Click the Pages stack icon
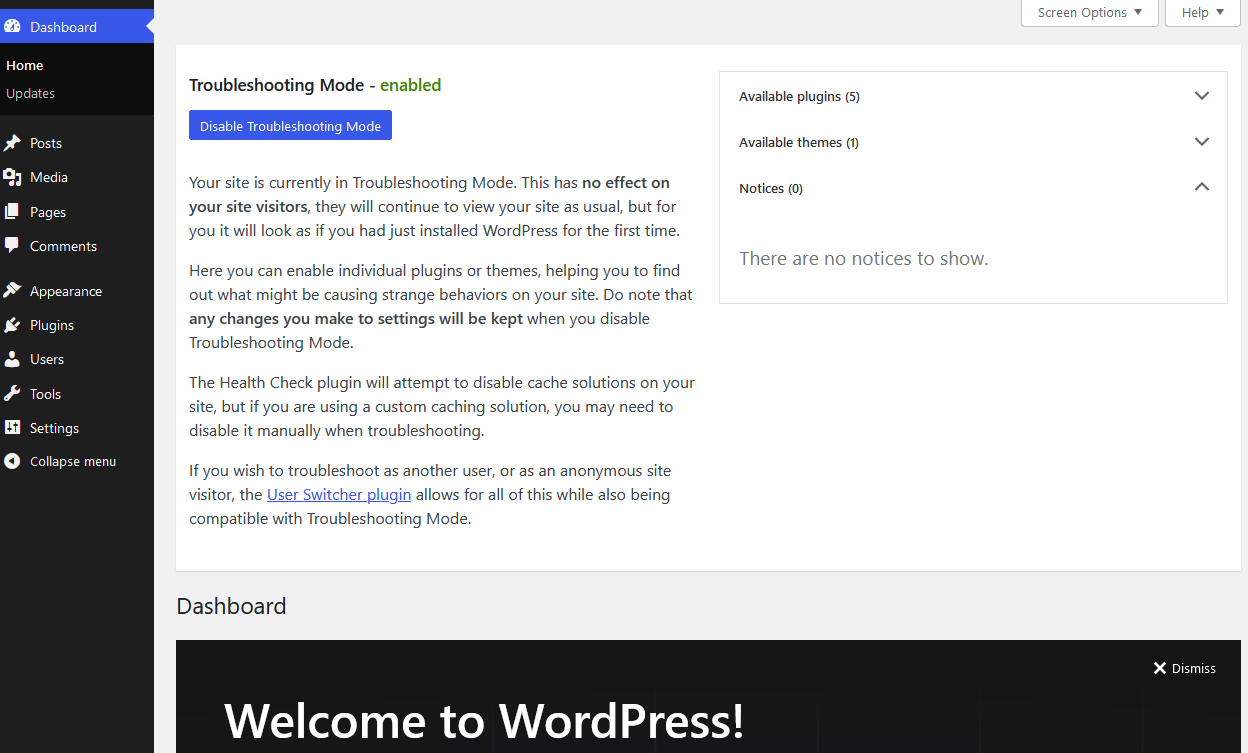The width and height of the screenshot is (1248, 753). click(x=12, y=212)
